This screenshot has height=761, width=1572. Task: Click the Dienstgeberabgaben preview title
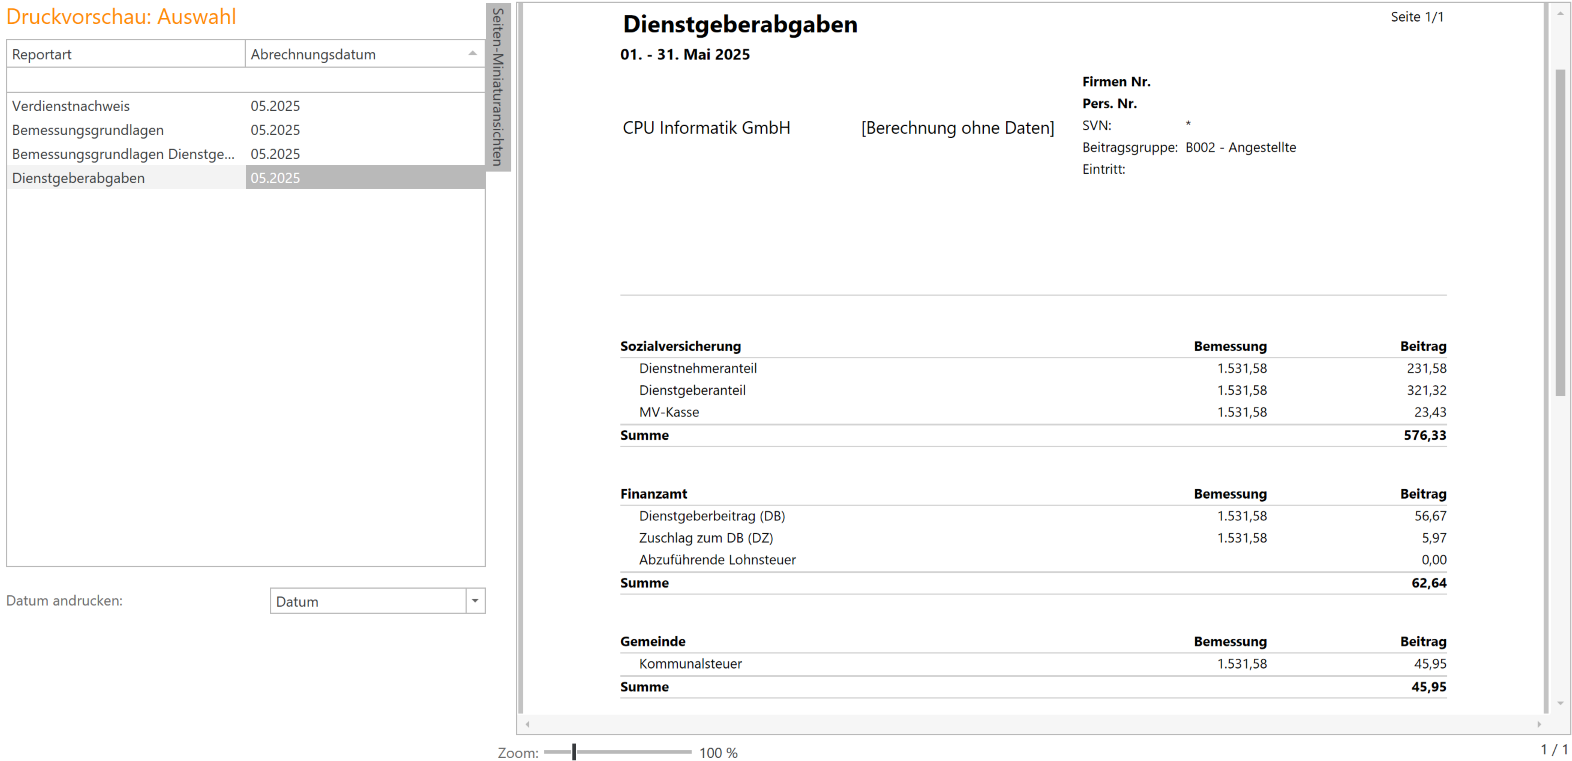tap(740, 24)
